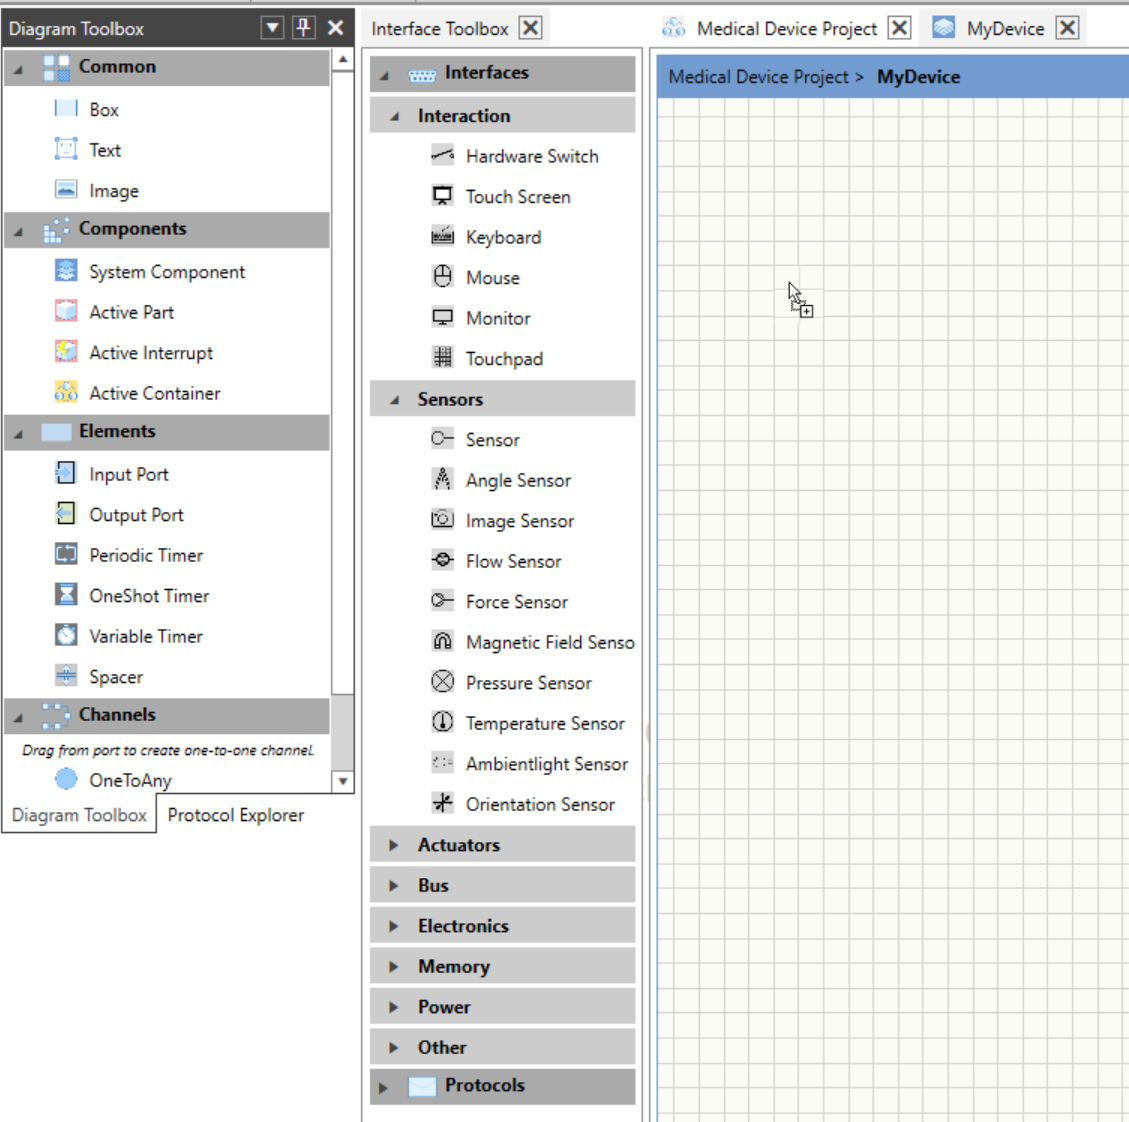
Task: Click Medical Device Project breadcrumb link
Action: tap(758, 77)
